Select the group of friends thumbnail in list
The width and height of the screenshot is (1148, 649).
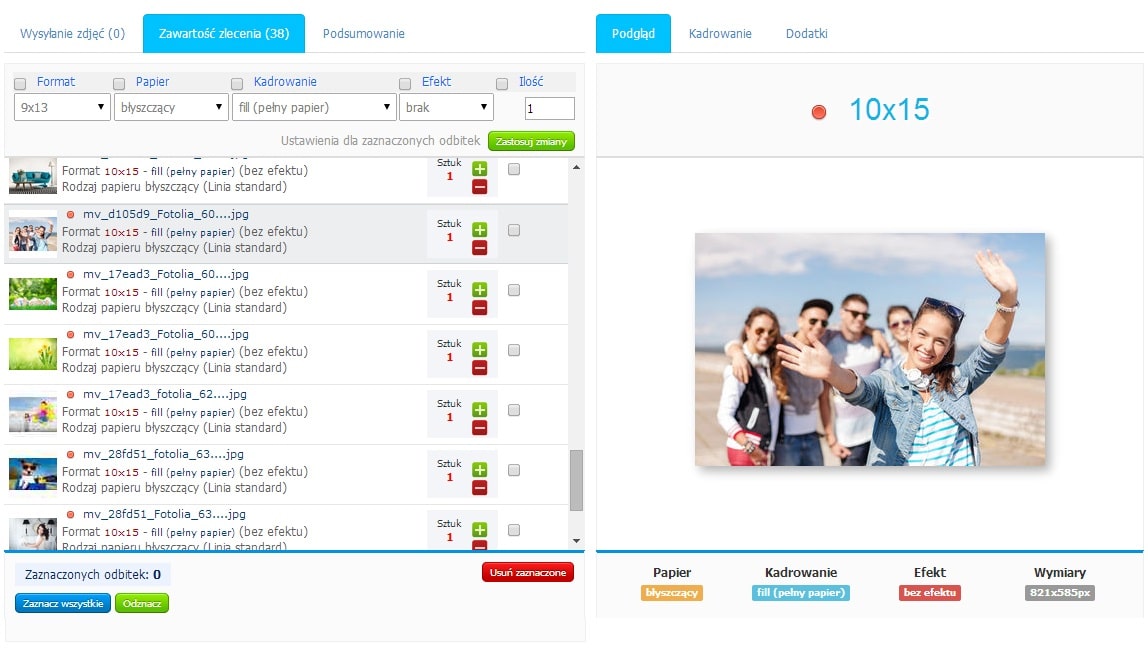[x=32, y=234]
